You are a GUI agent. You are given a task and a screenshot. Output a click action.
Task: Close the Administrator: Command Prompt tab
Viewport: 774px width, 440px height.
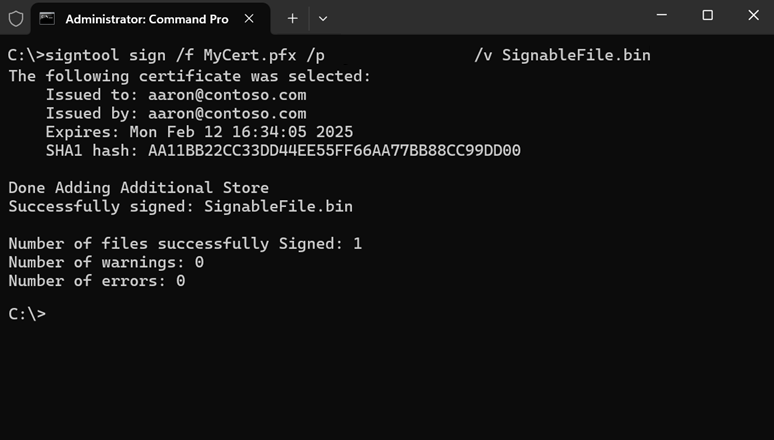tap(249, 19)
